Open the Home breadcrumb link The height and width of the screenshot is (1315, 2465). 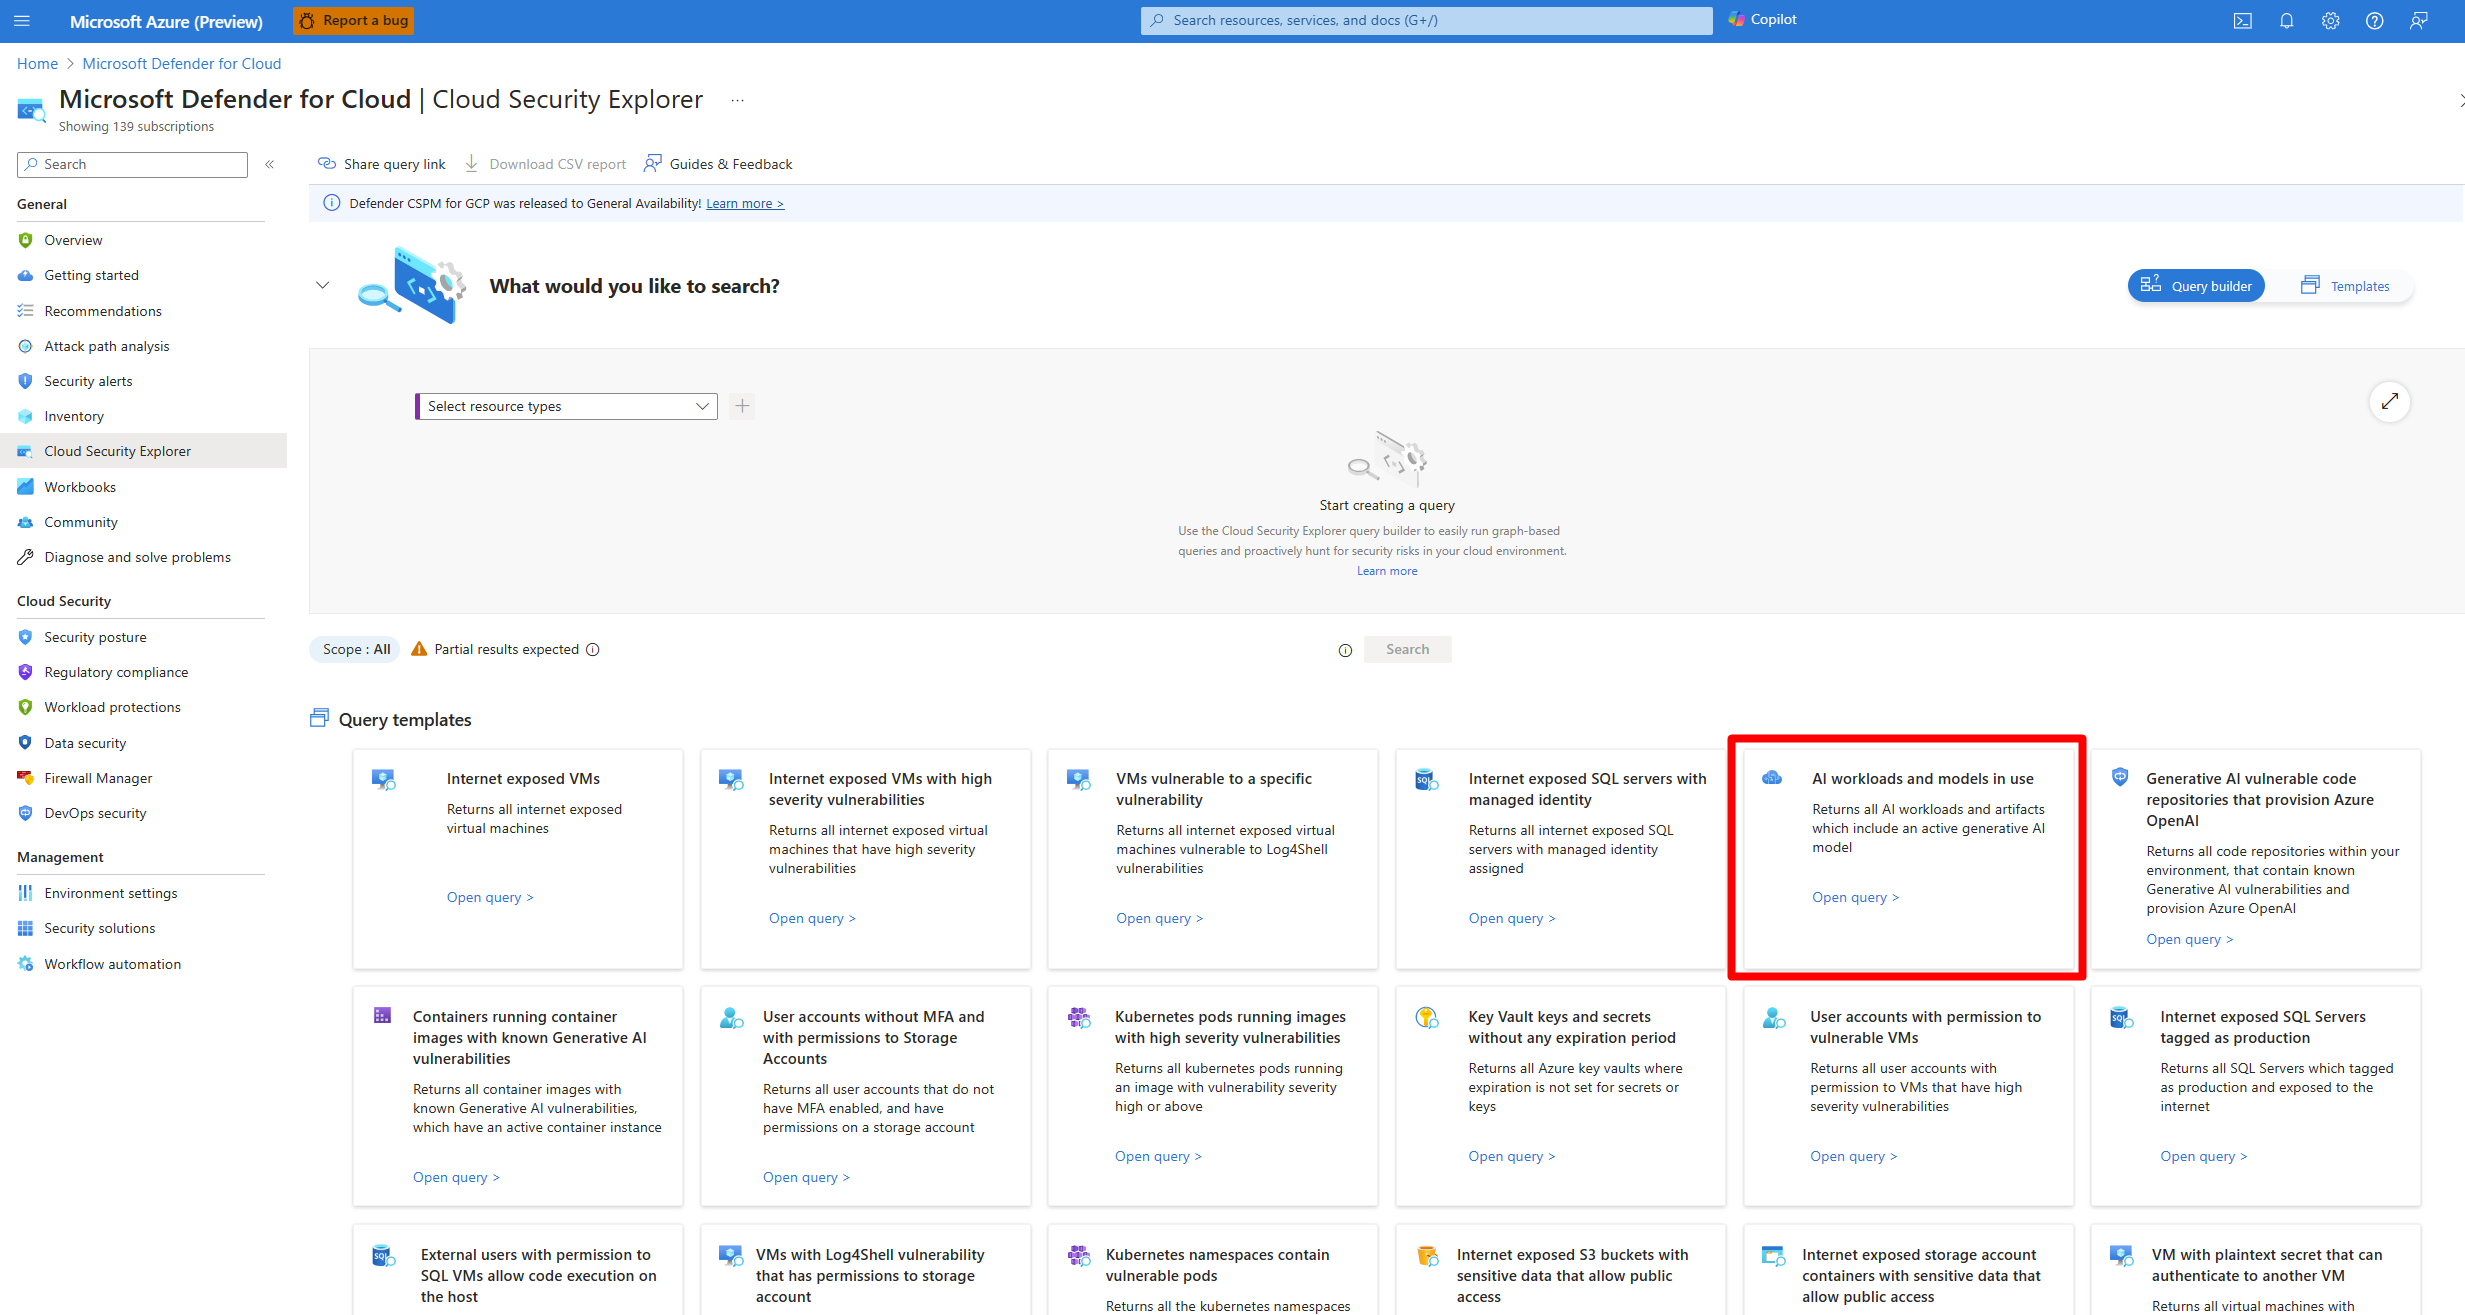tap(37, 63)
